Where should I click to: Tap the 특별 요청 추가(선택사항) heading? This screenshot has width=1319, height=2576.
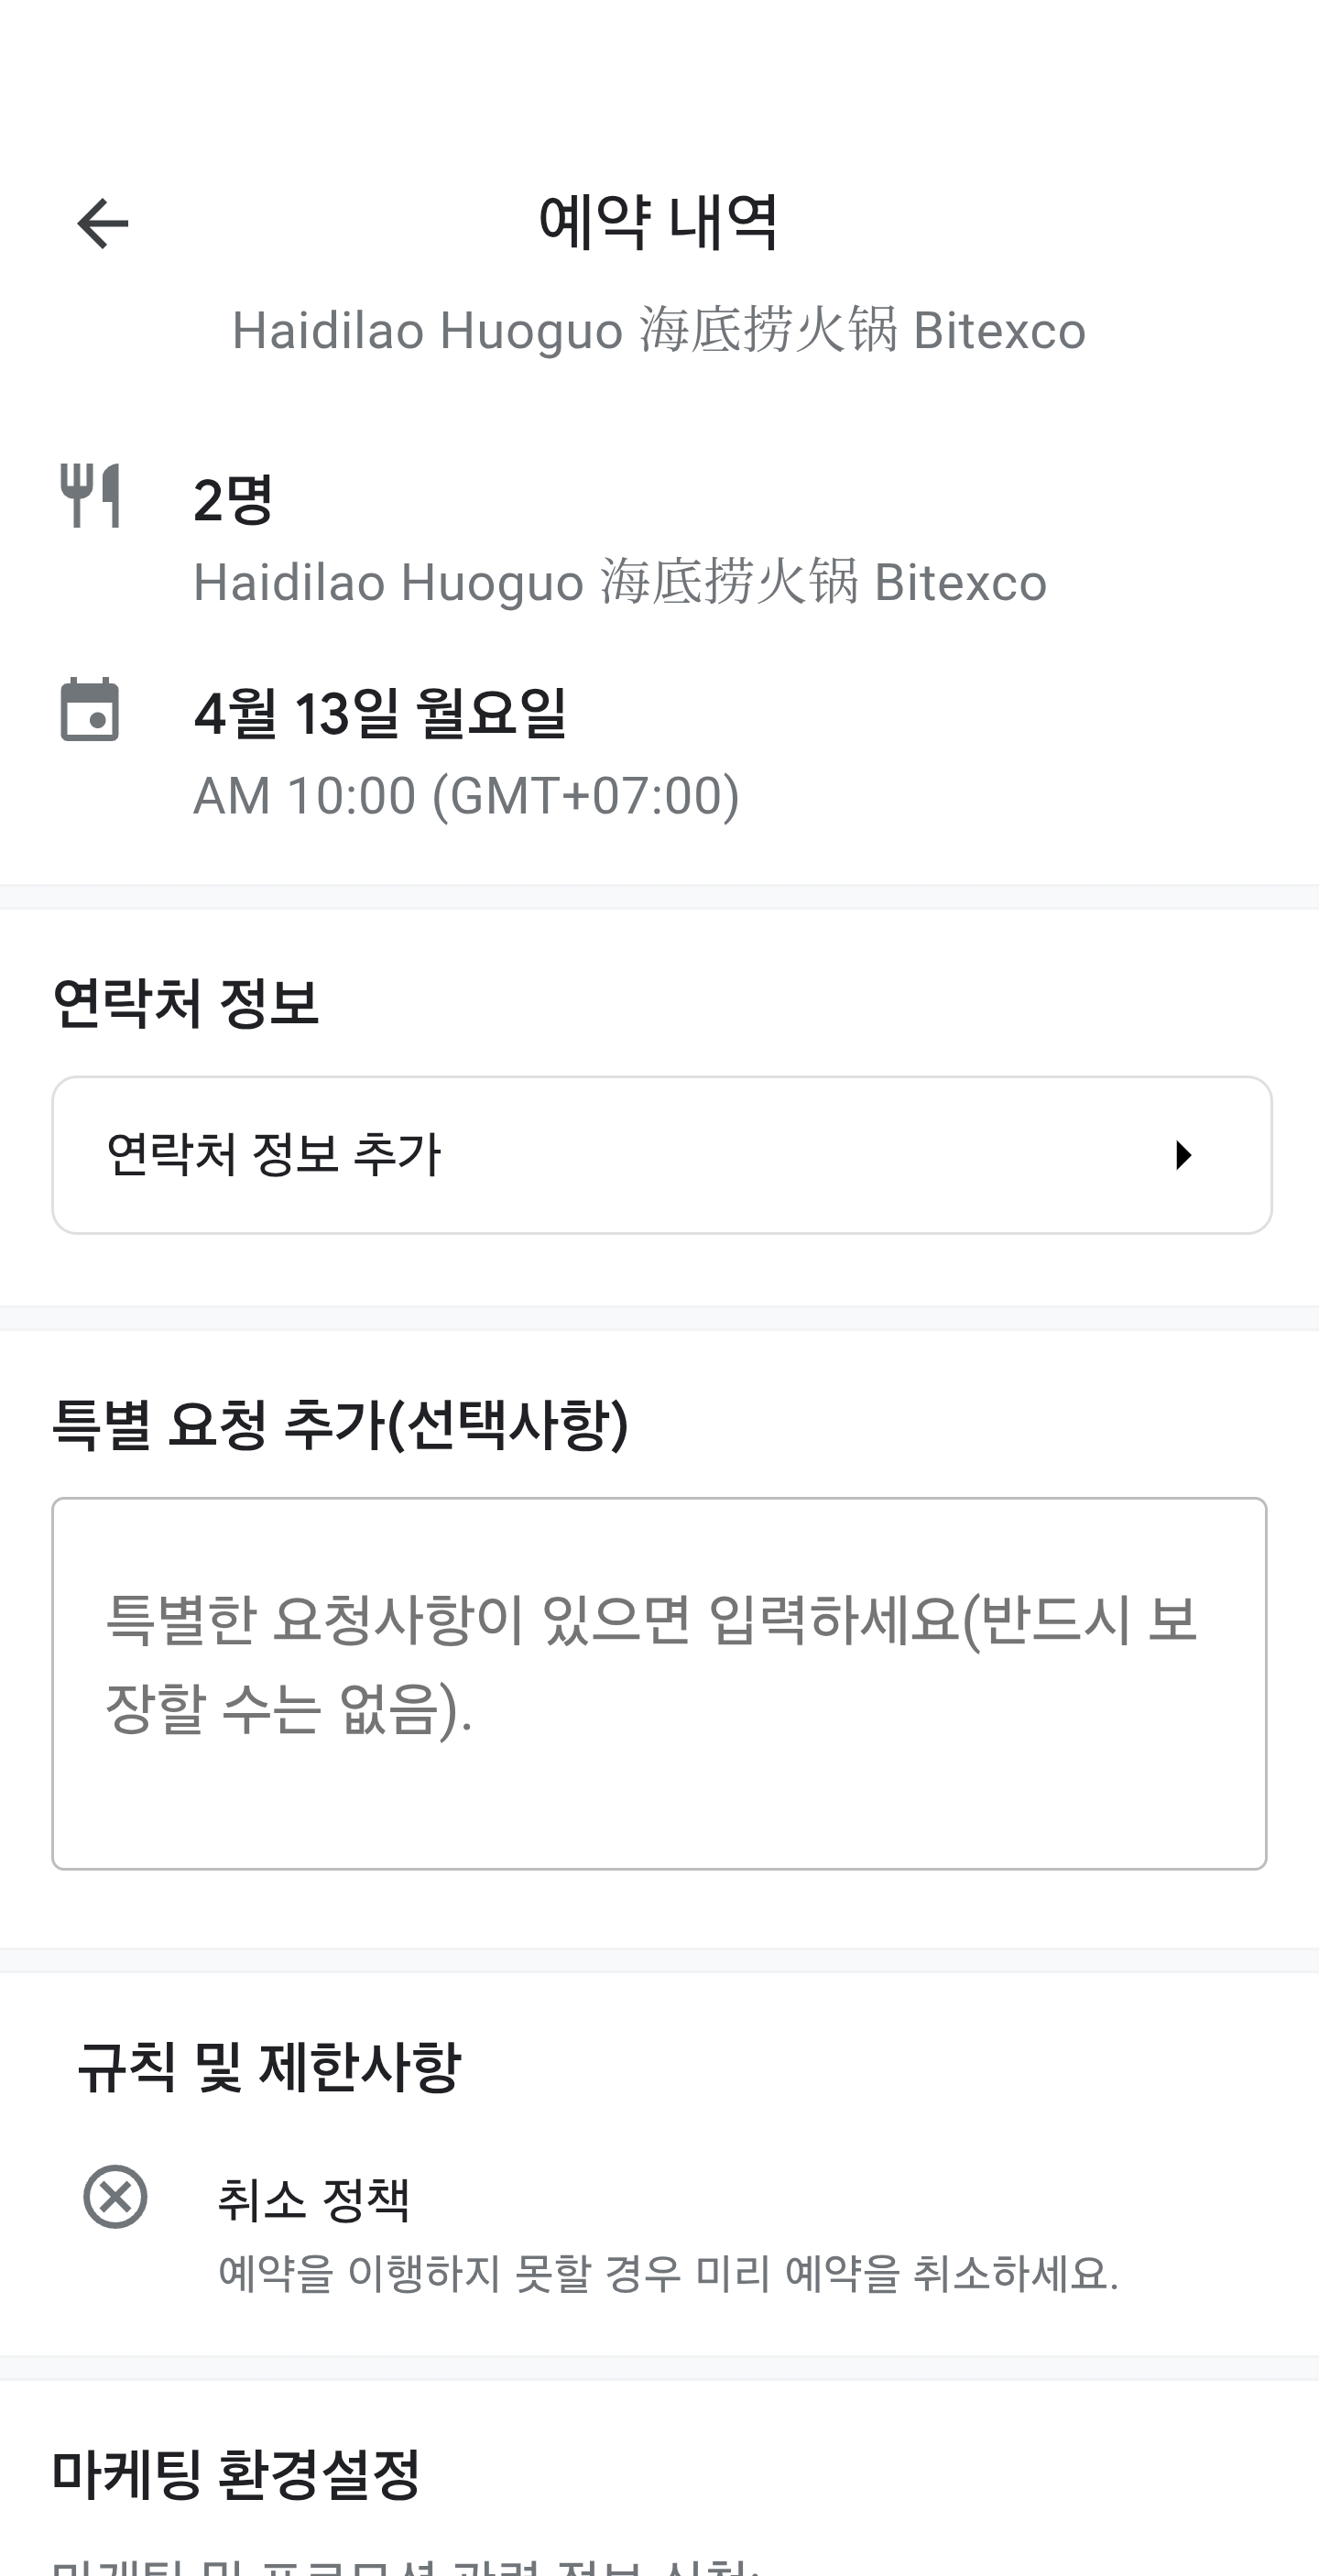340,1424
